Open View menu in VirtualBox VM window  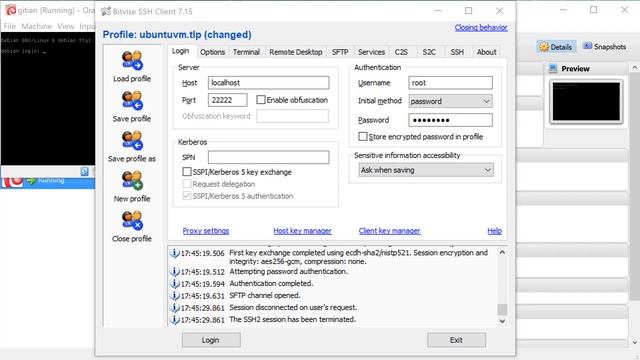point(65,26)
